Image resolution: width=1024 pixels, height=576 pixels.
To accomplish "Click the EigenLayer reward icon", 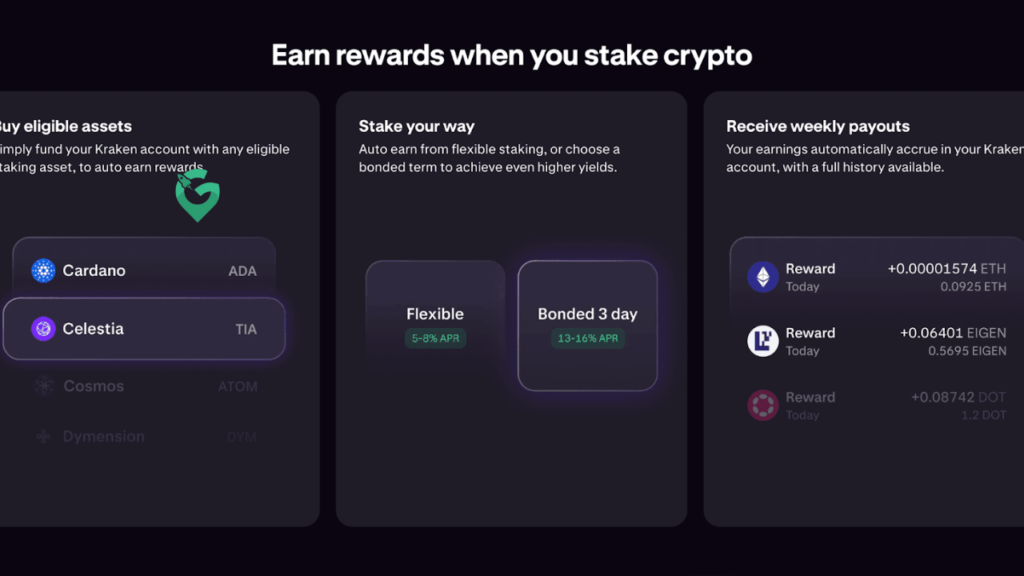I will click(x=763, y=341).
